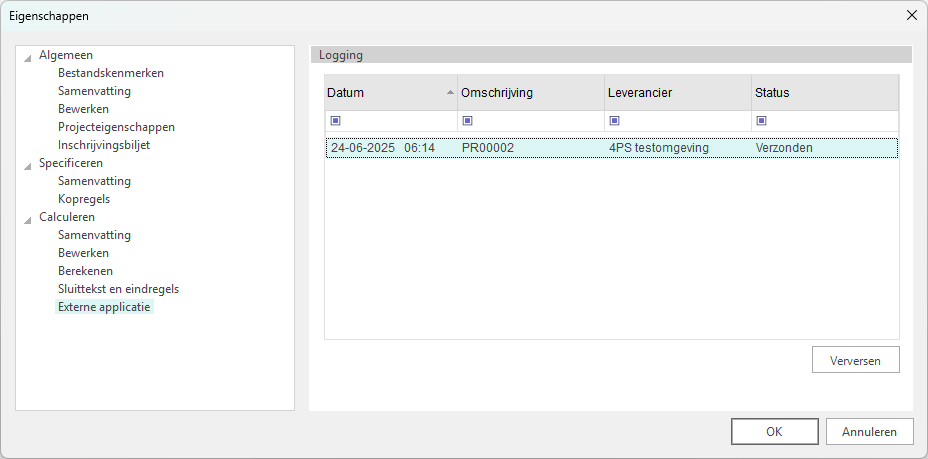Select the PR00002 log row
This screenshot has height=459, width=928.
(611, 148)
